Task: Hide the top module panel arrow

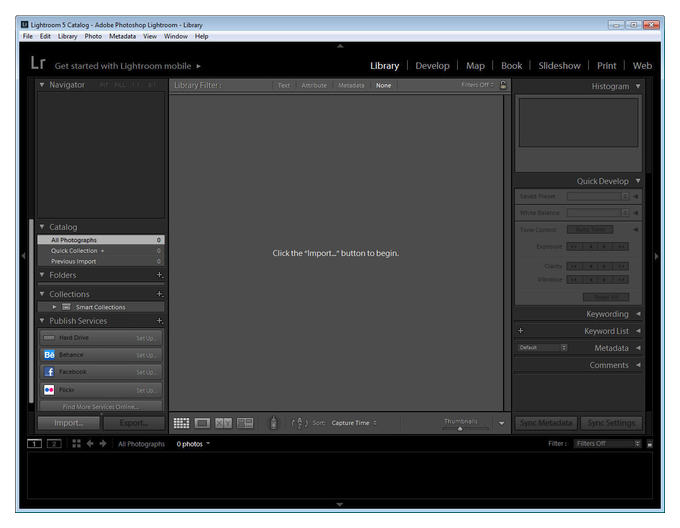Action: 340,46
